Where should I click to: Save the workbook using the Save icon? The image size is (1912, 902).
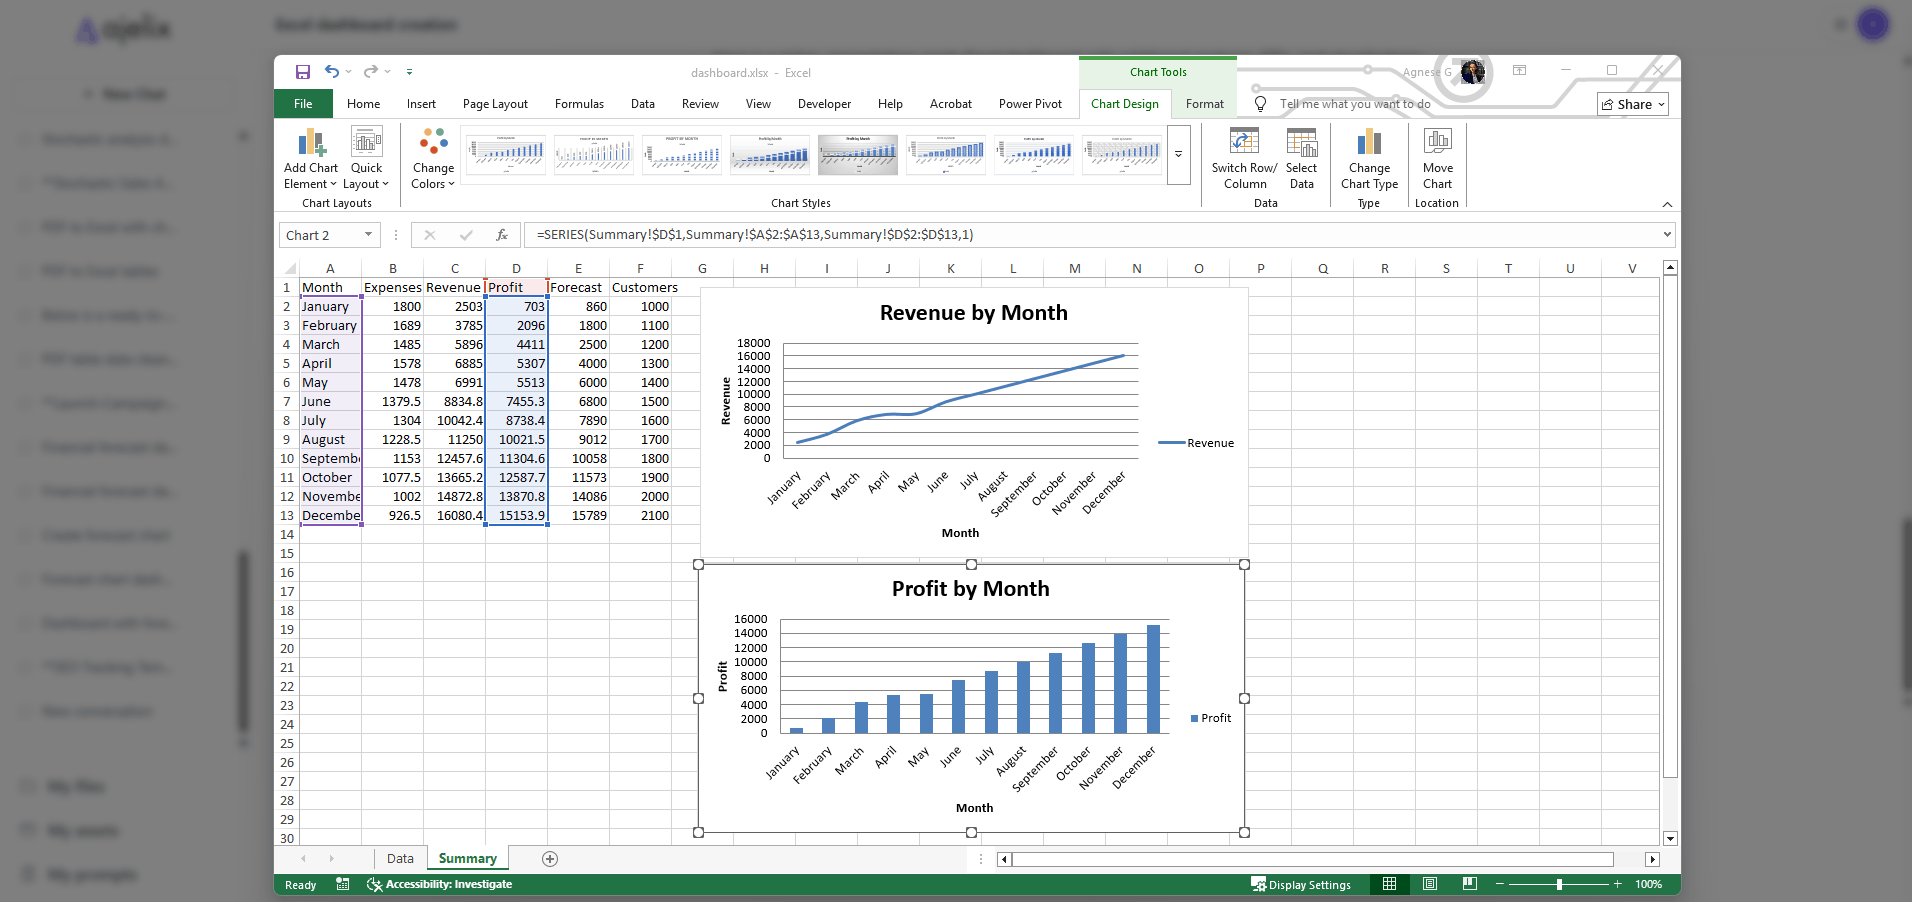pos(303,71)
